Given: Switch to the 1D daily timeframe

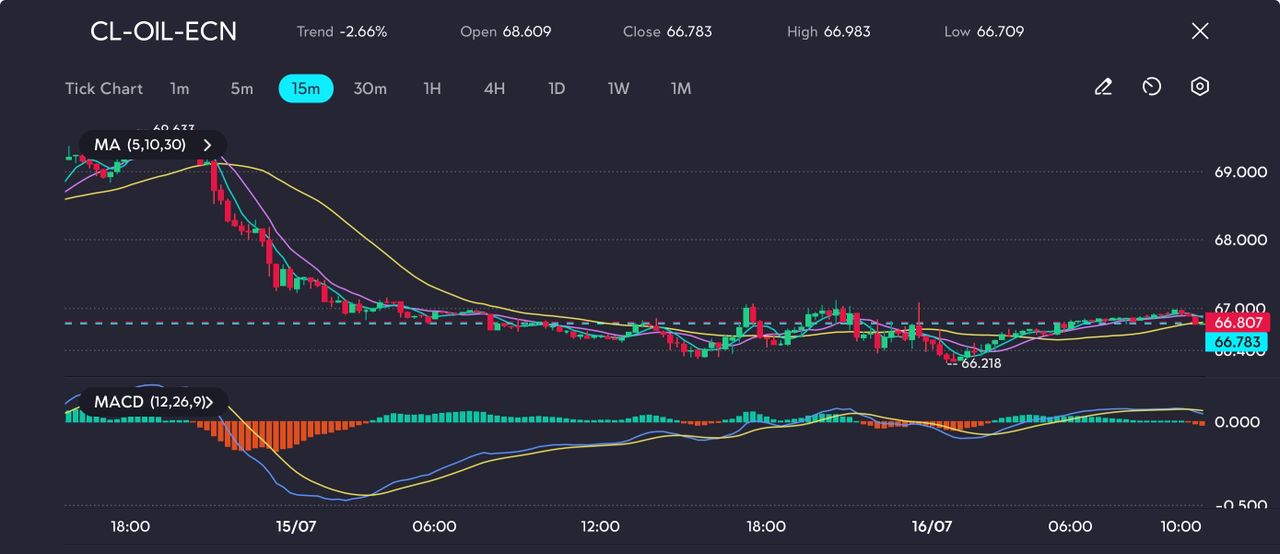Looking at the screenshot, I should click(x=557, y=89).
